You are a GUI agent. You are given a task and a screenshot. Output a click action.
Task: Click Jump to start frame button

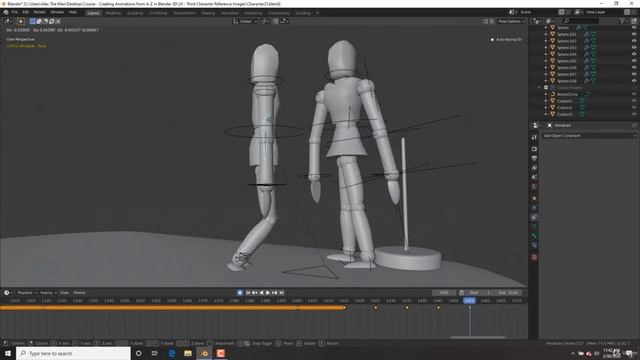248,293
